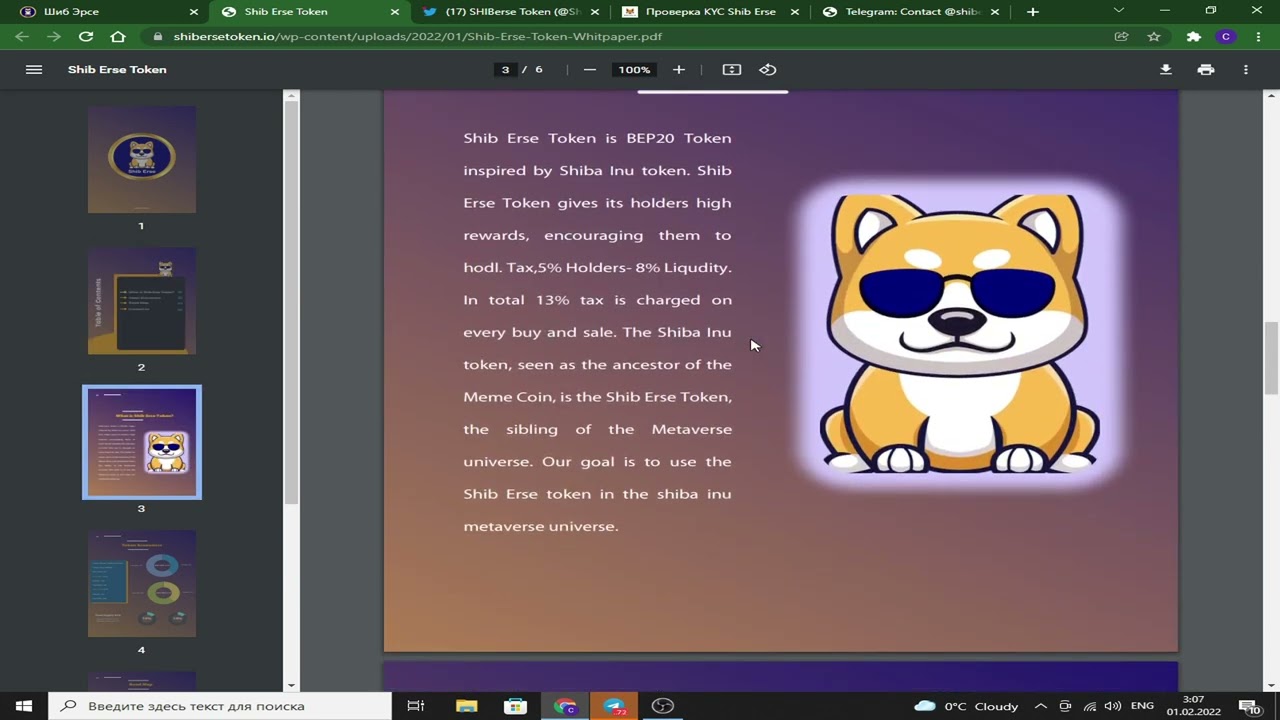Zoom out of the PDF with minus
1280x720 pixels.
coord(590,70)
